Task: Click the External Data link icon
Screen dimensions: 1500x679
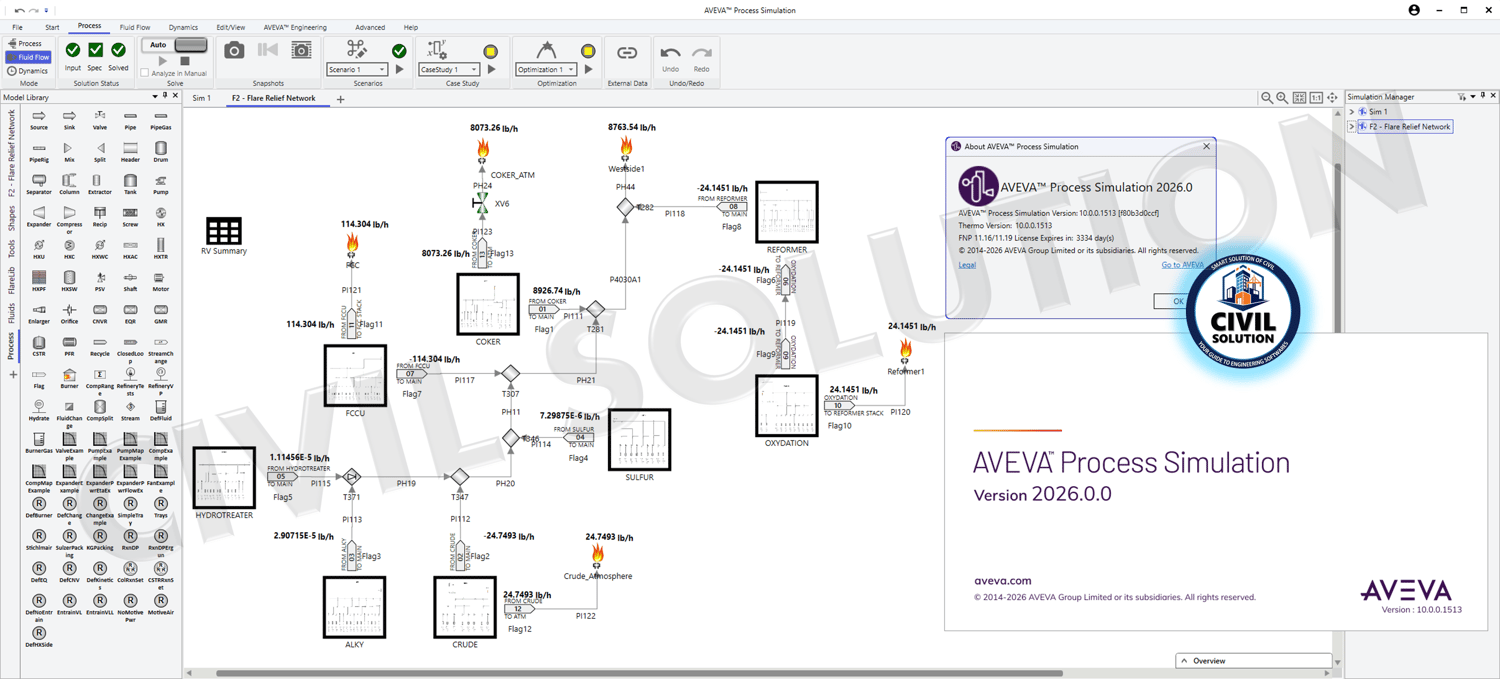Action: click(627, 52)
